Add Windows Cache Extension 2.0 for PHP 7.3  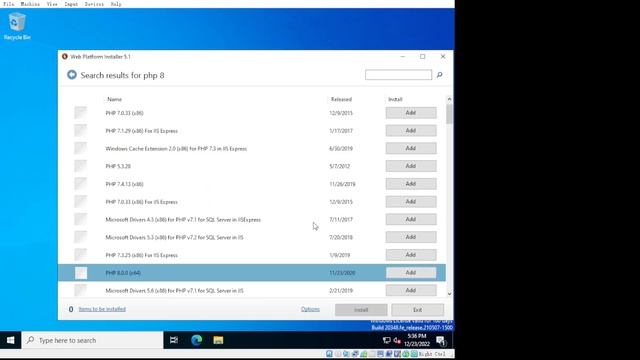(411, 148)
